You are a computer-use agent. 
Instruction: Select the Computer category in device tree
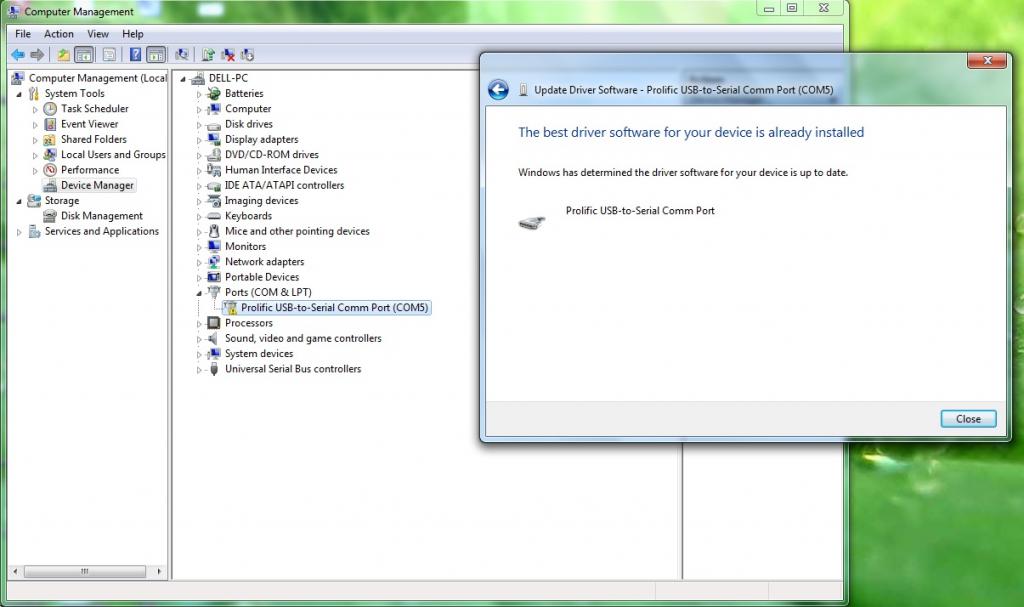248,109
